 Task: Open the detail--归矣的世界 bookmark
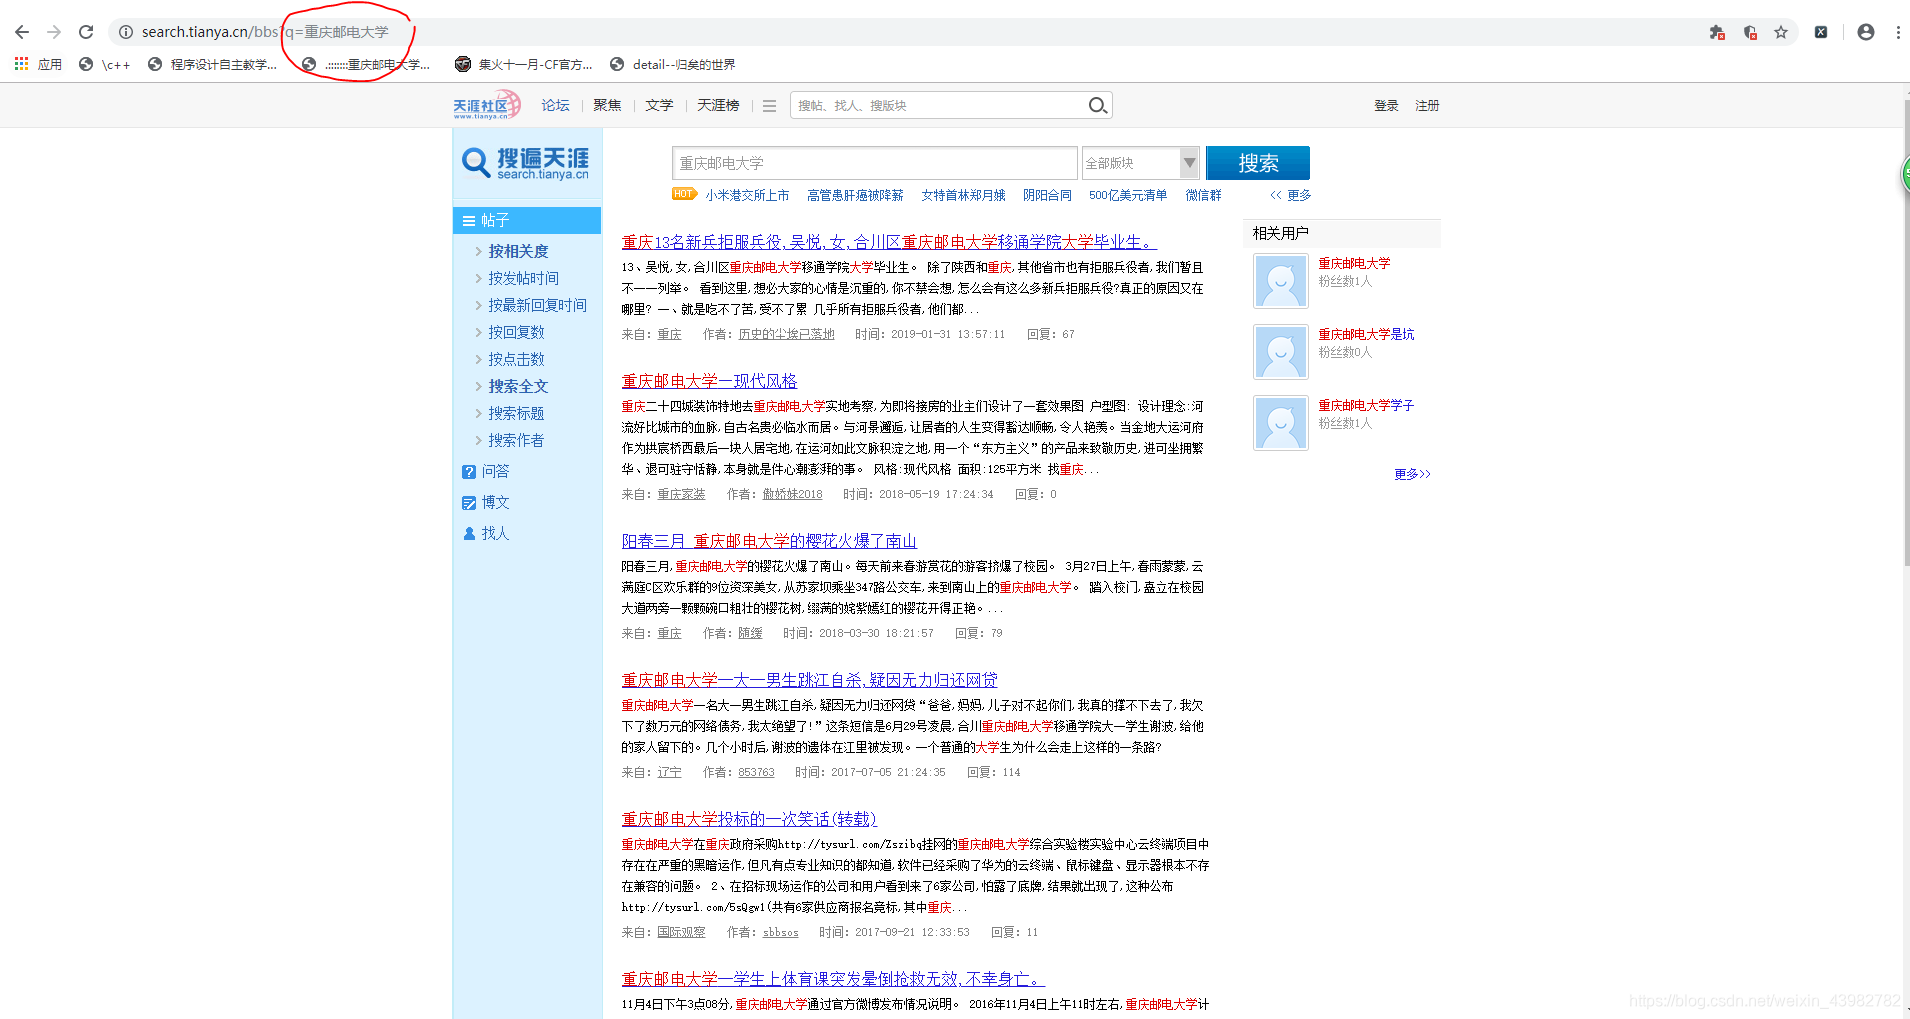pos(673,64)
